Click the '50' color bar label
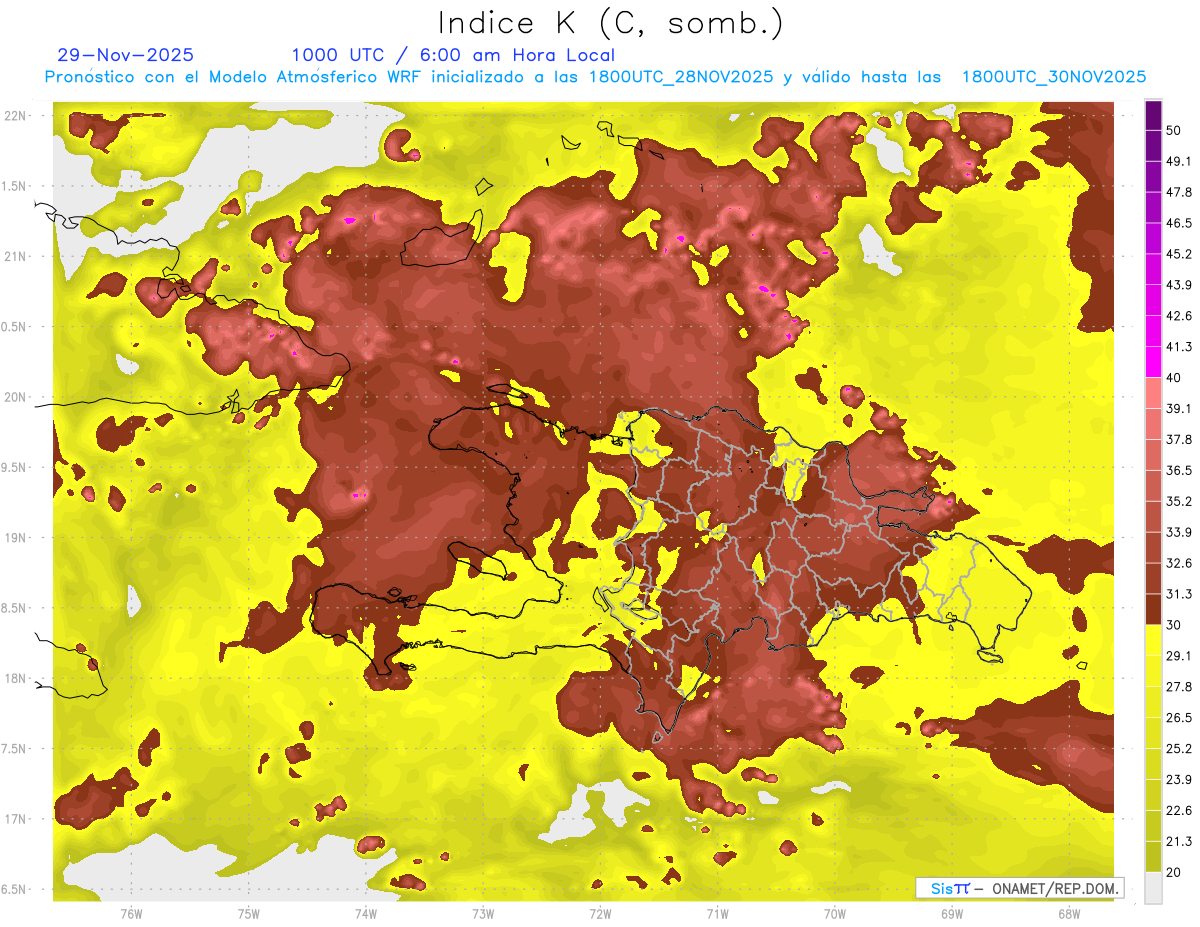 1174,130
